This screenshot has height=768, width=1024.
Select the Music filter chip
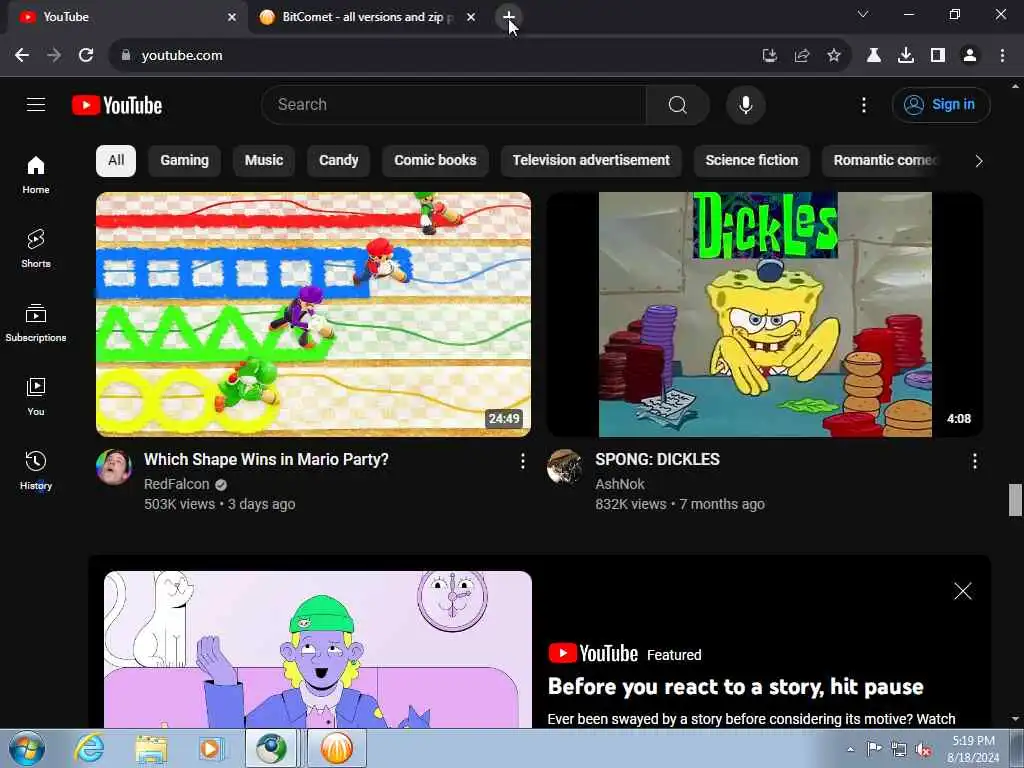pos(264,161)
